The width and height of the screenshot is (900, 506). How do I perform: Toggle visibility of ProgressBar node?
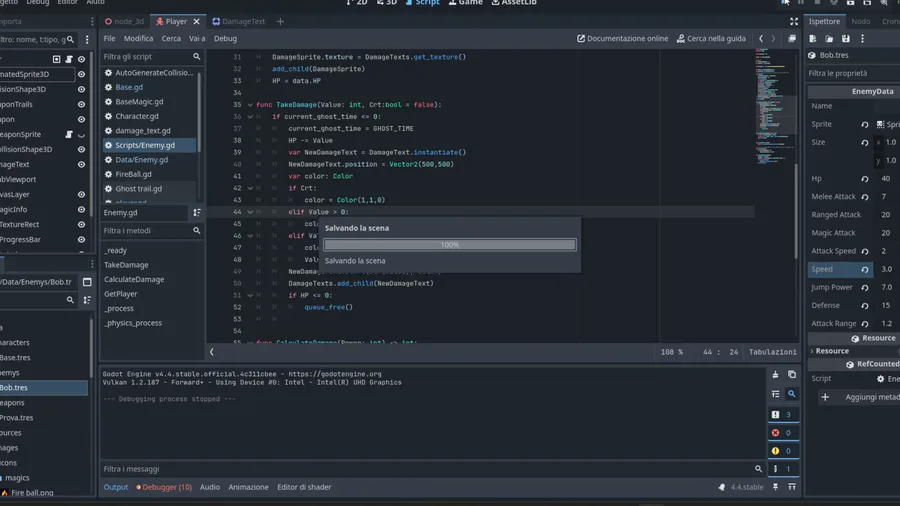(82, 239)
